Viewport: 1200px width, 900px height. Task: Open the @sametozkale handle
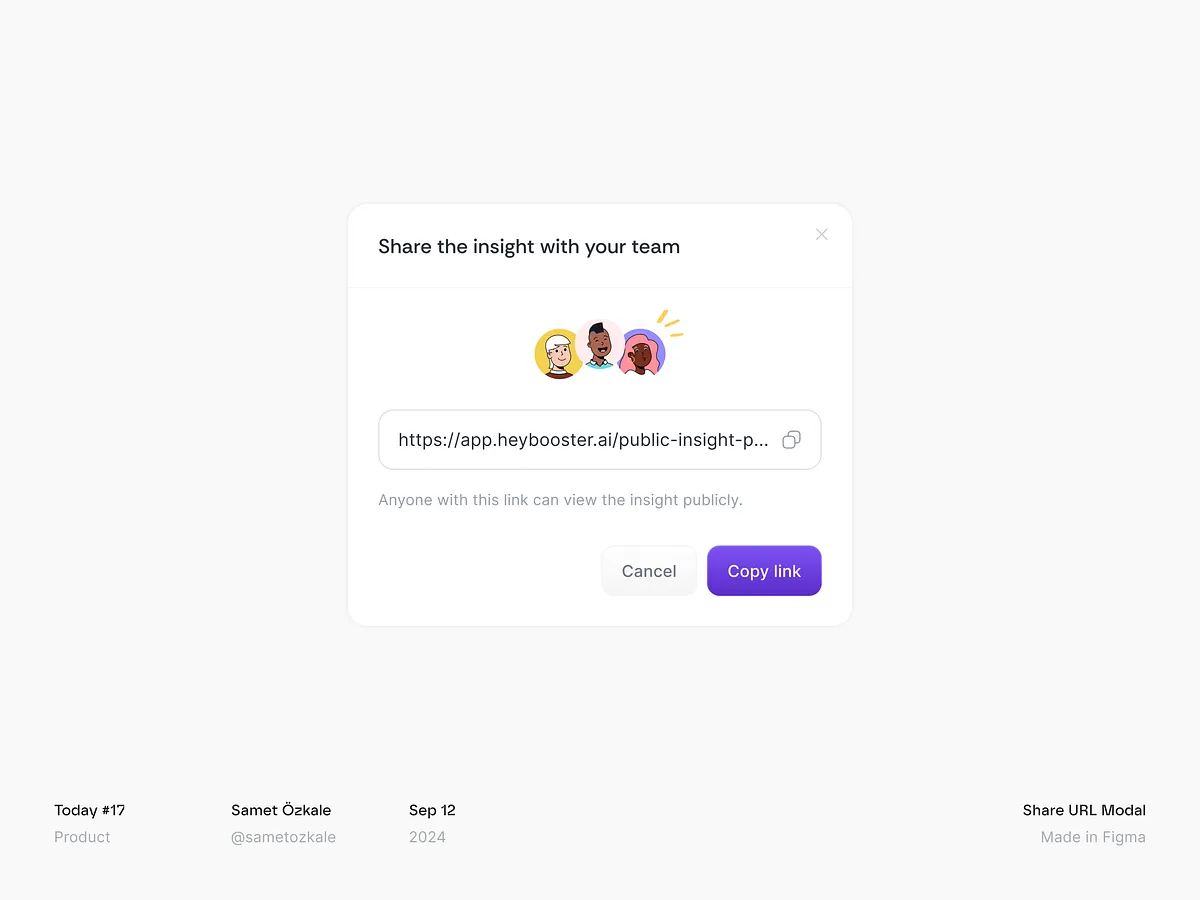pos(283,837)
